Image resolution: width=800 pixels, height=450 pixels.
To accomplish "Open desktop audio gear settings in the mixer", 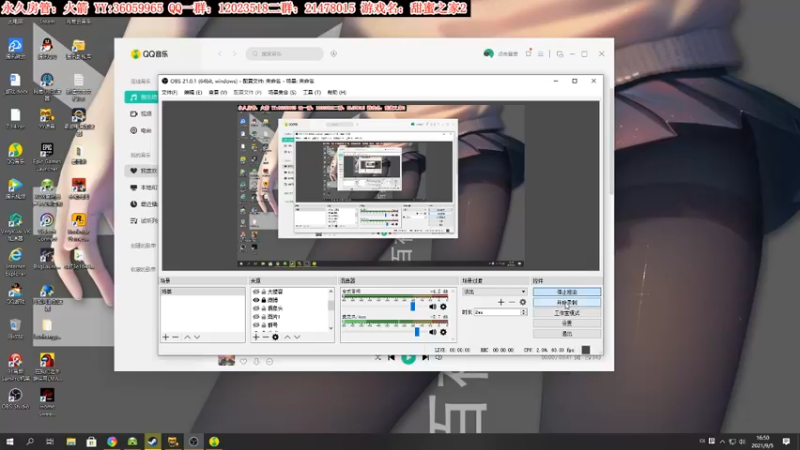I will coord(443,307).
